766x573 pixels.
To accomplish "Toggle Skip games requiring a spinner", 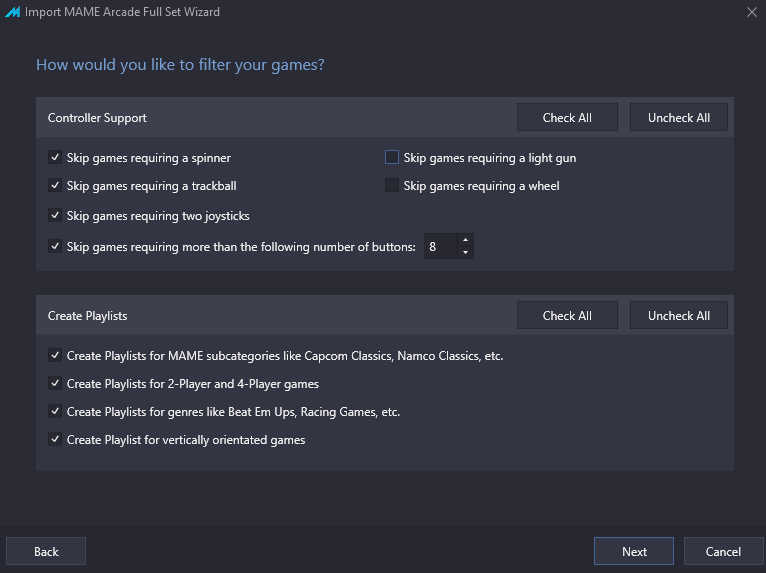I will (55, 157).
